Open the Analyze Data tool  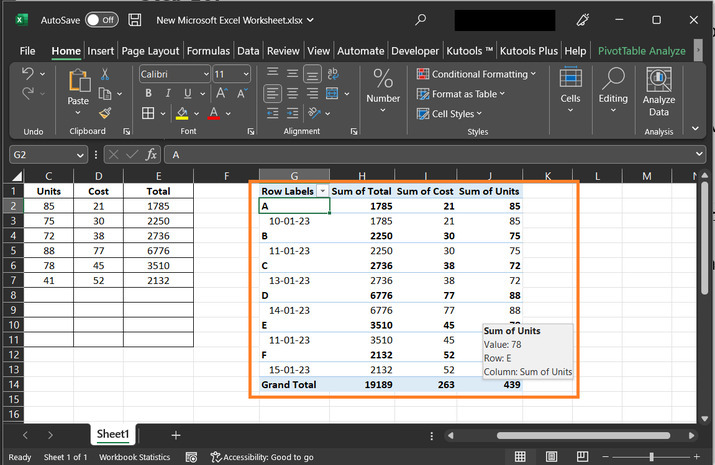point(658,90)
